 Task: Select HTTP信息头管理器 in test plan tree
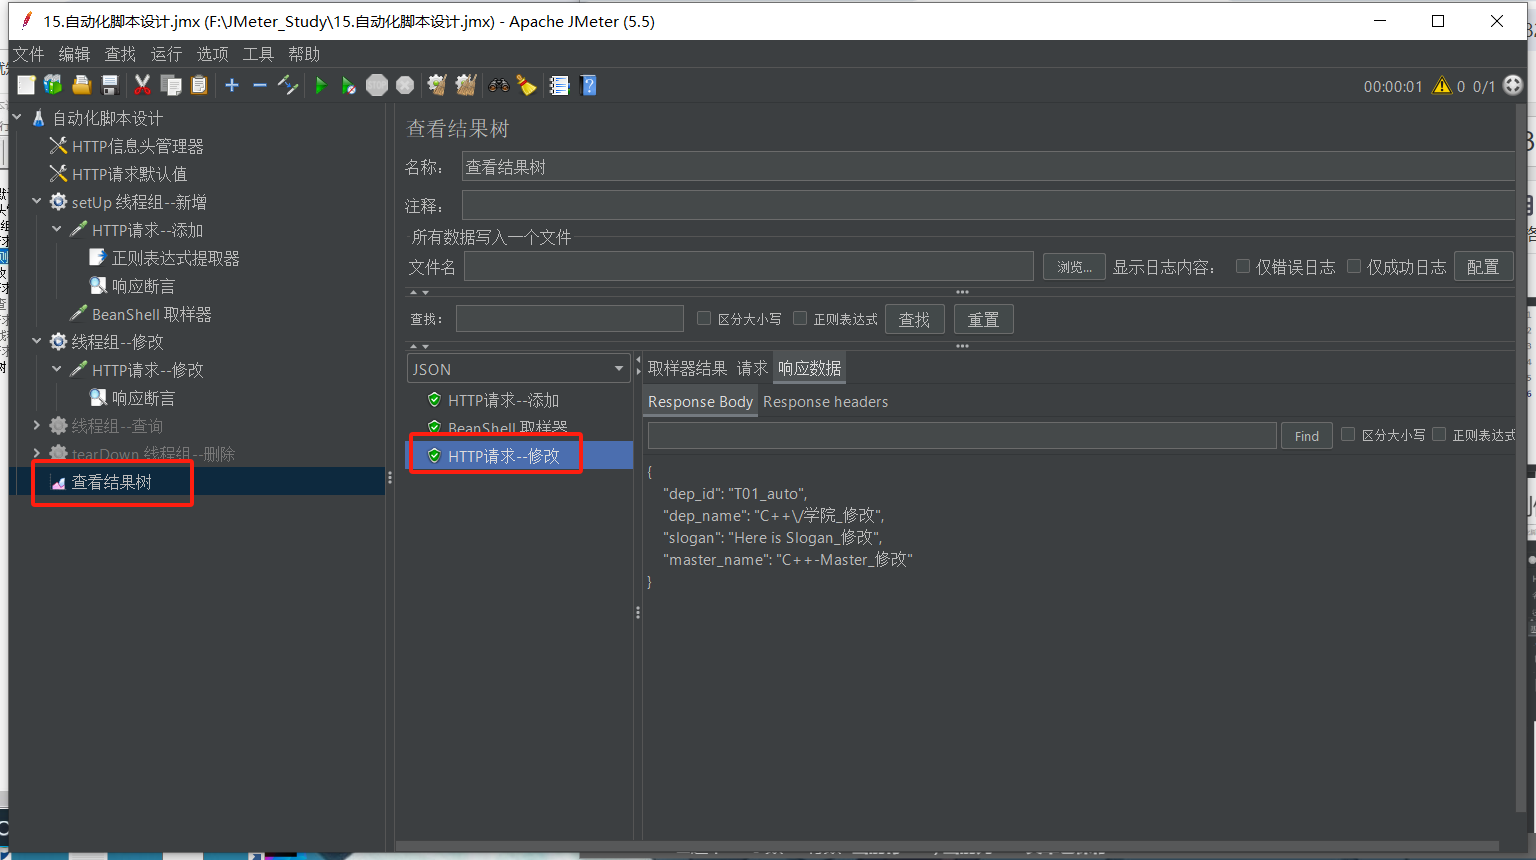(x=137, y=146)
